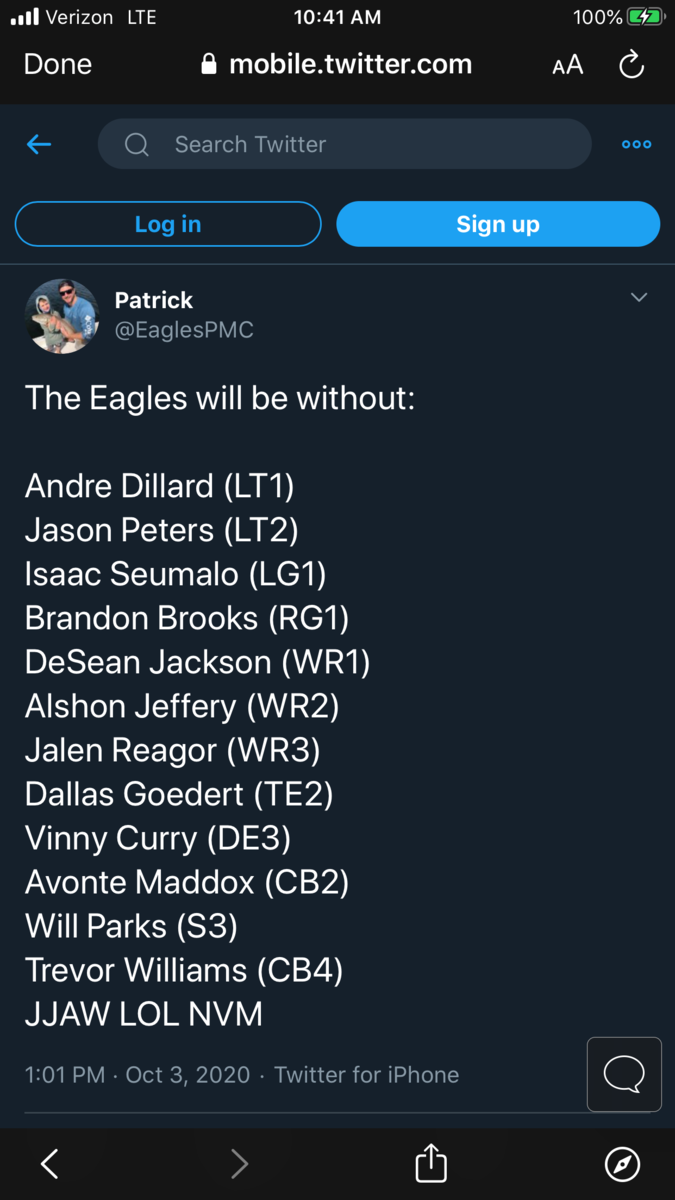The image size is (675, 1200).
Task: Open the AA text size menu
Action: pyautogui.click(x=567, y=65)
